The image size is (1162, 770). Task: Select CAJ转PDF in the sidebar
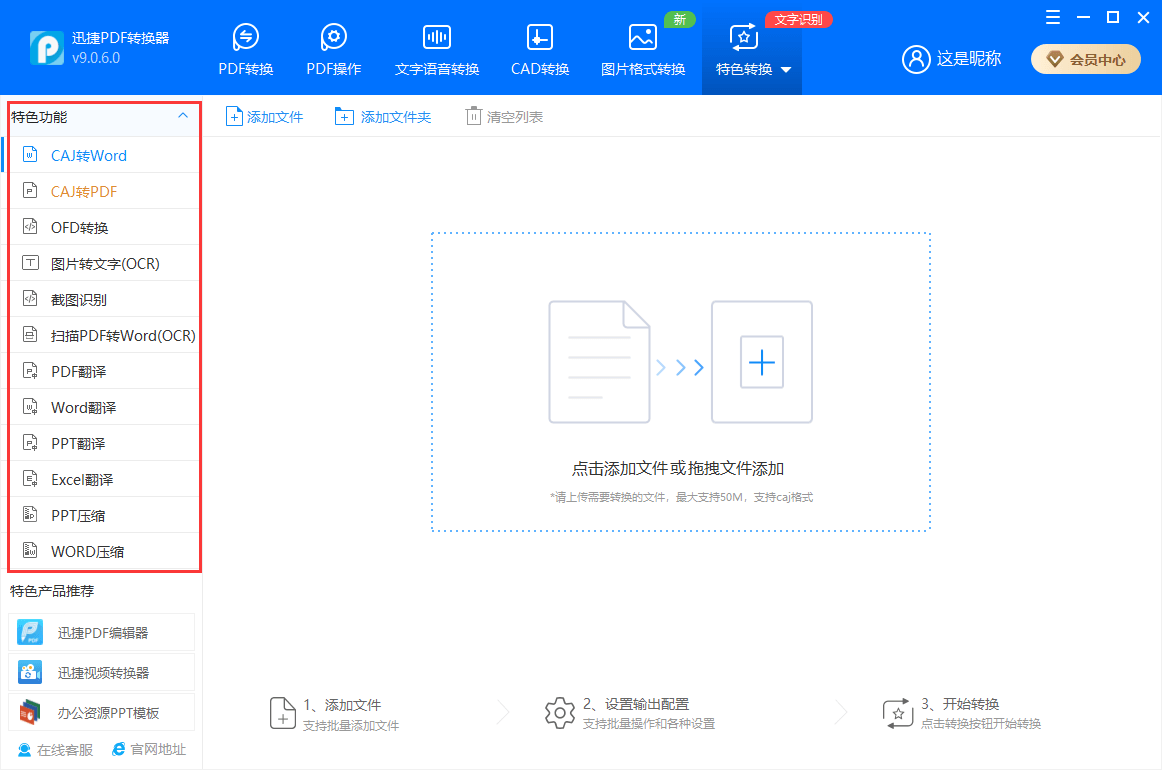(x=84, y=191)
